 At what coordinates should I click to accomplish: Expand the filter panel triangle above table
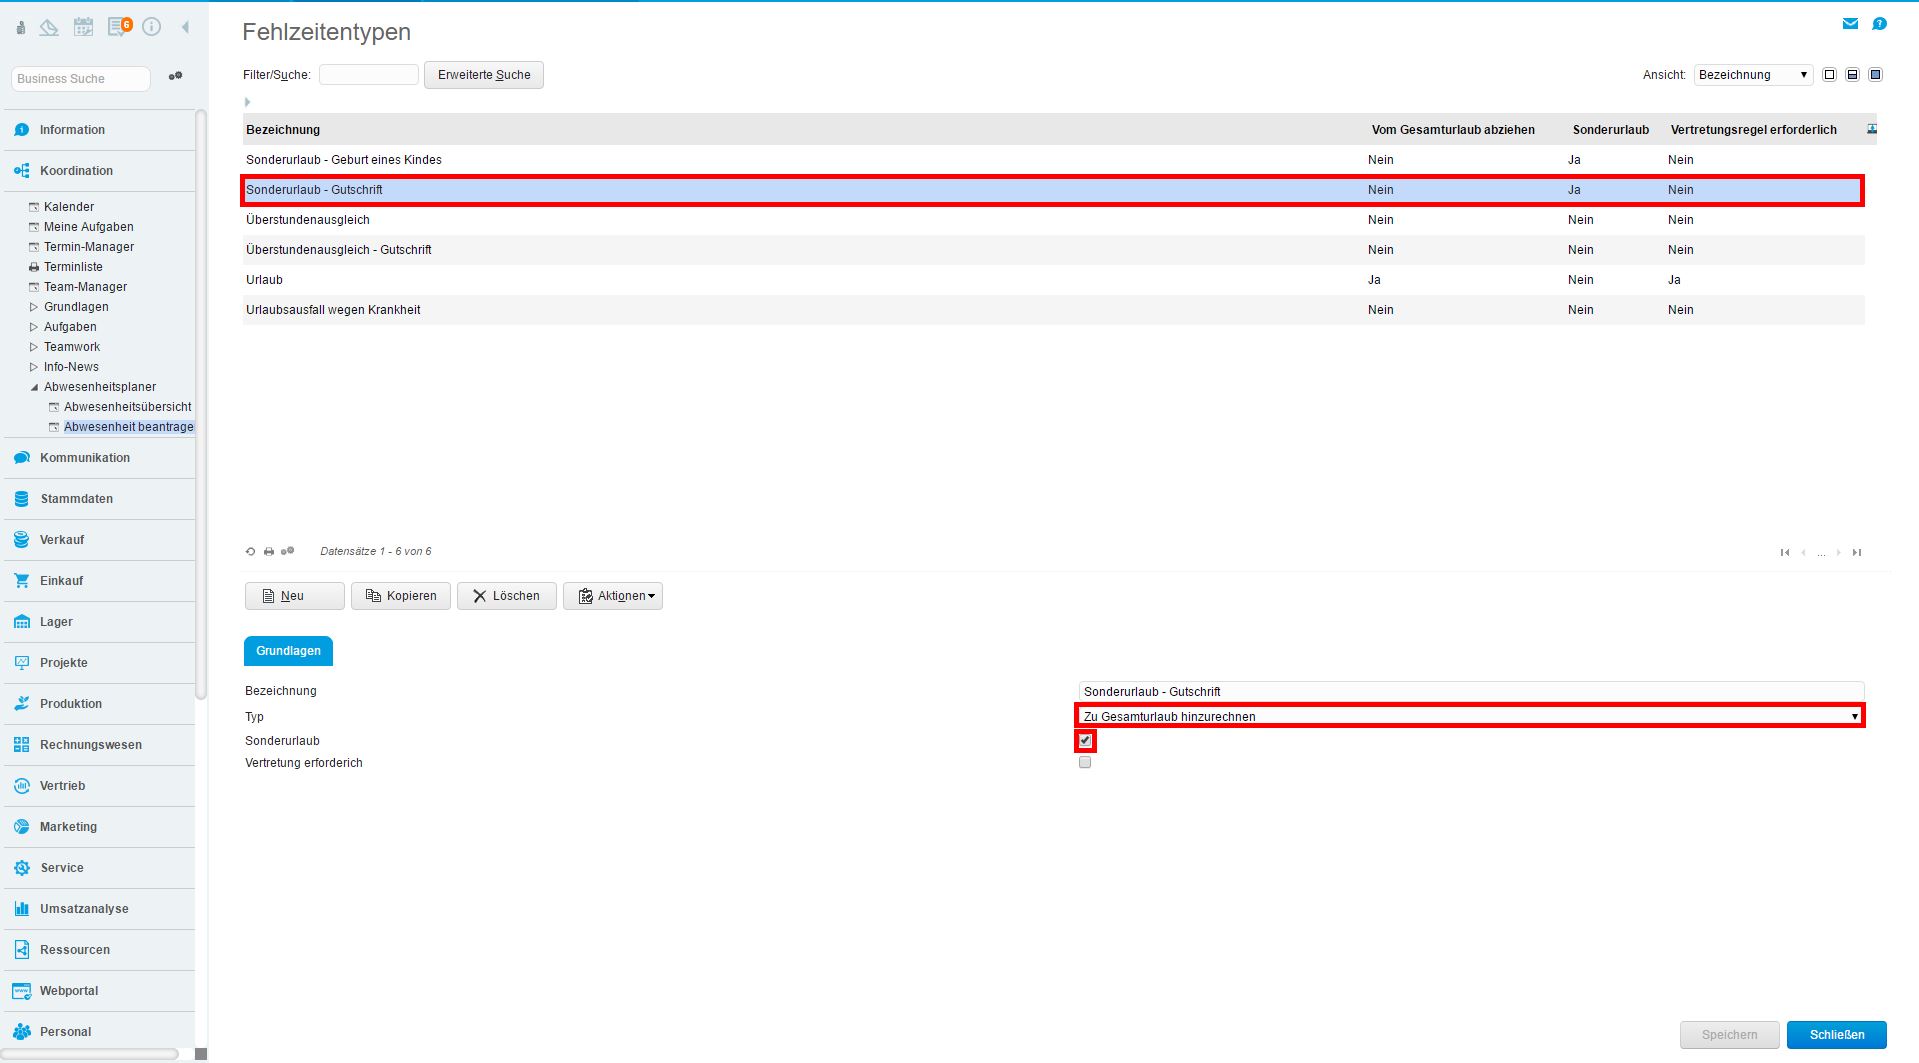(247, 102)
